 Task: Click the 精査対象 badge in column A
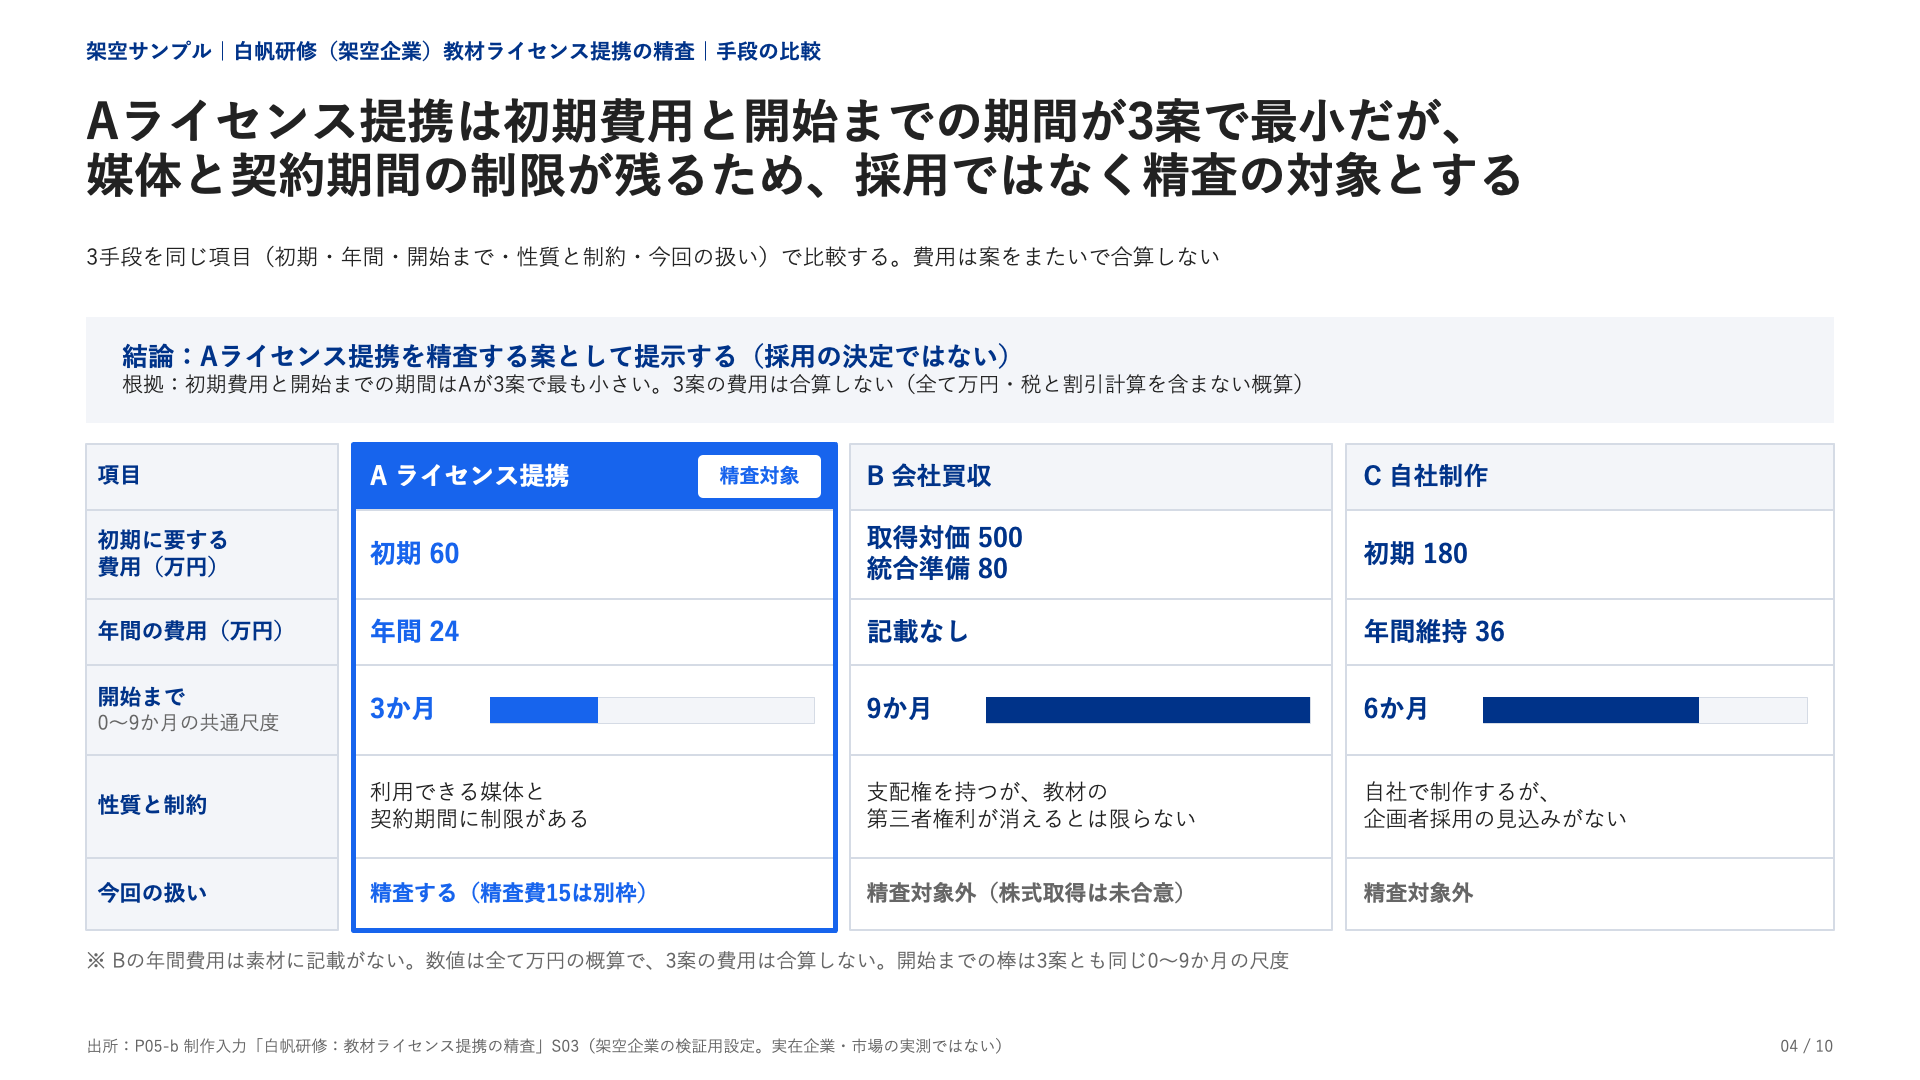click(759, 476)
